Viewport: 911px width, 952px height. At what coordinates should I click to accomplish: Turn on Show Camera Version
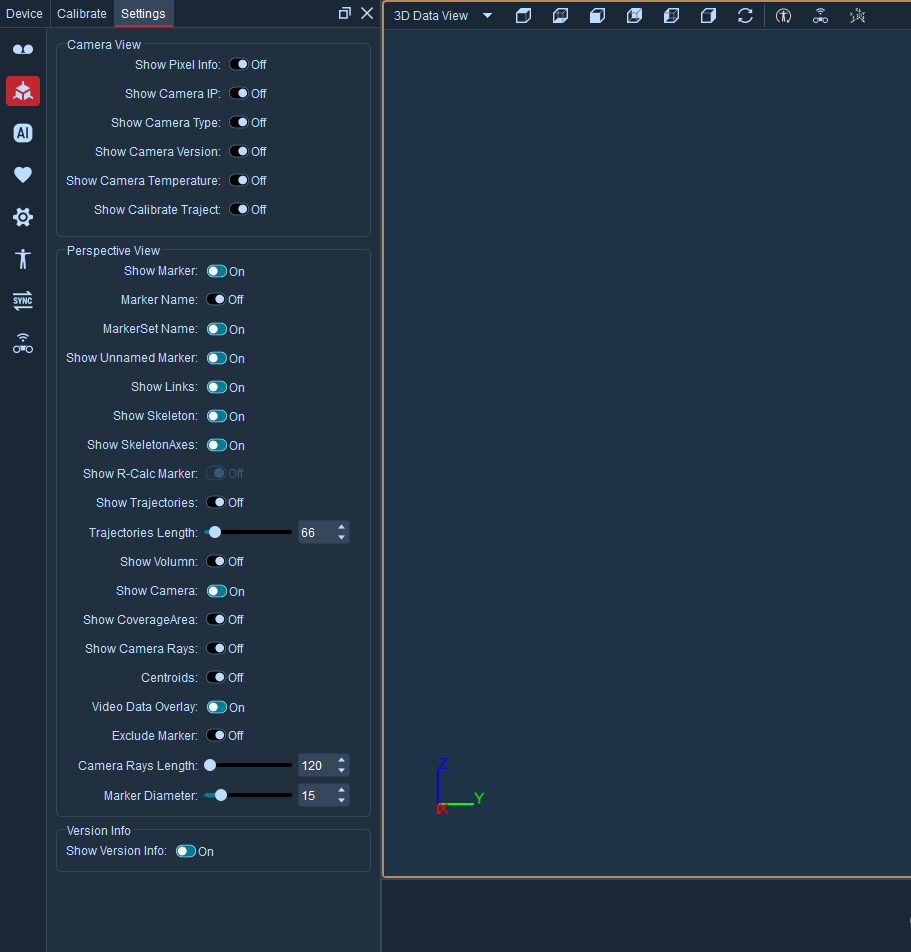point(239,152)
